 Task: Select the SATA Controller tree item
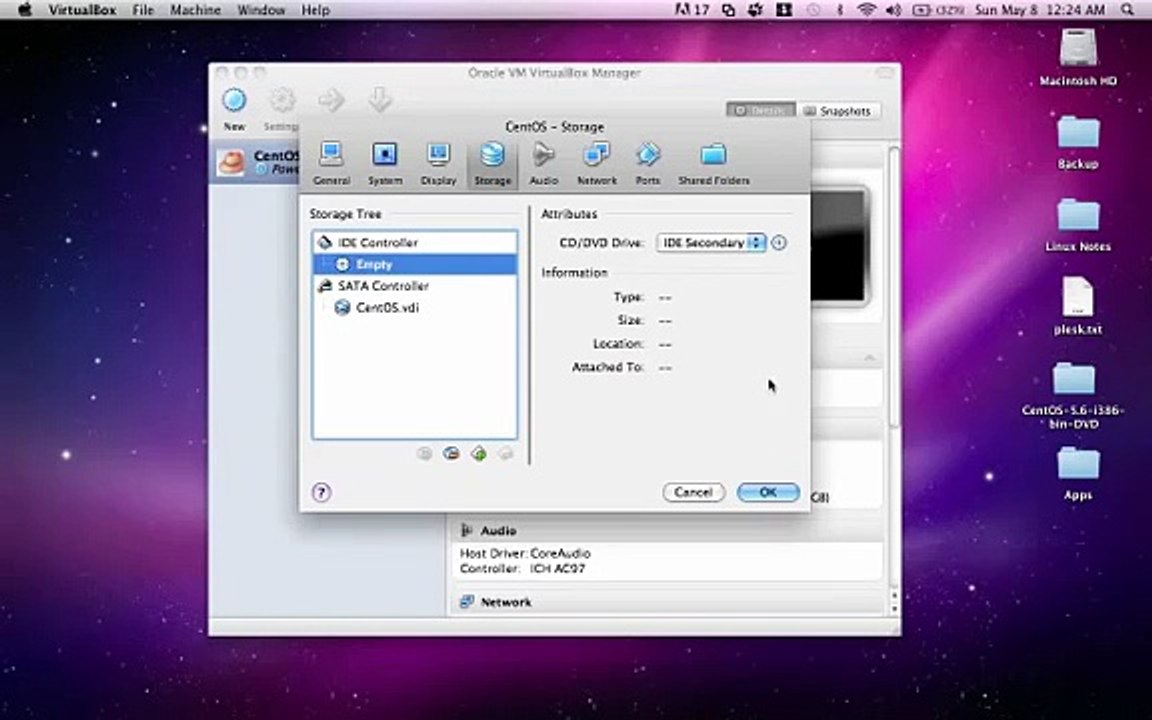pyautogui.click(x=415, y=286)
